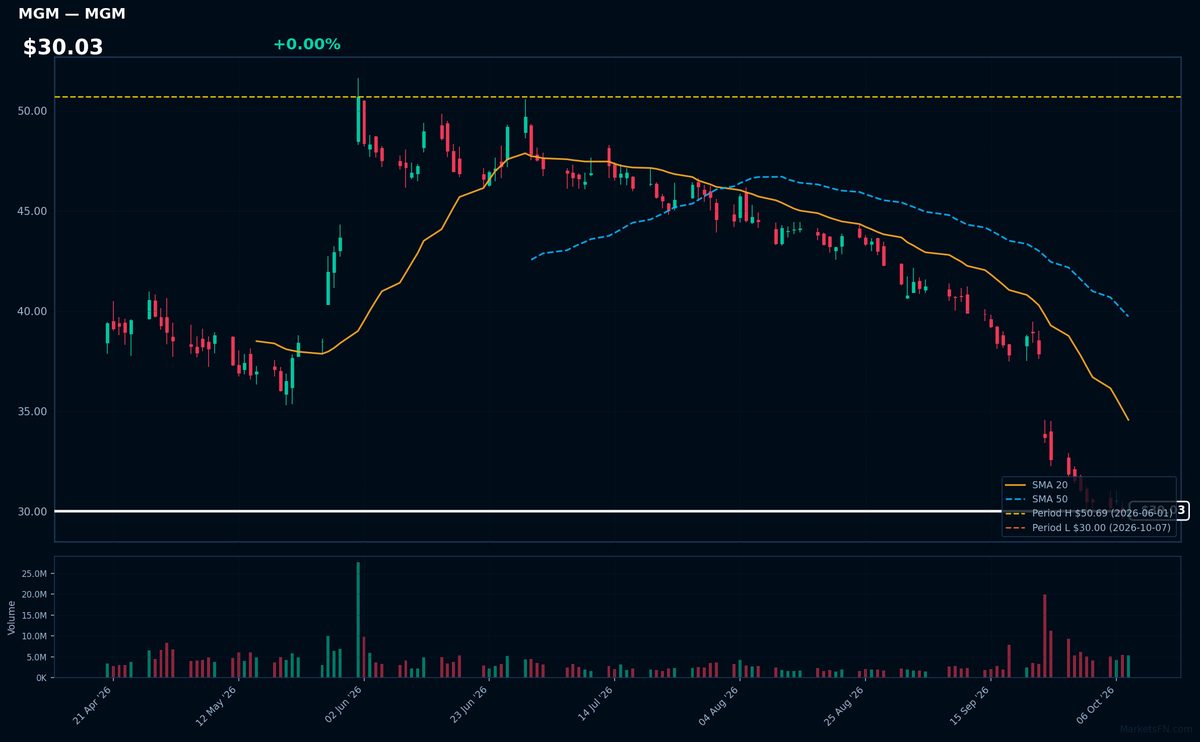Select the $30.03 current price readout
1200x742 pixels.
63,47
